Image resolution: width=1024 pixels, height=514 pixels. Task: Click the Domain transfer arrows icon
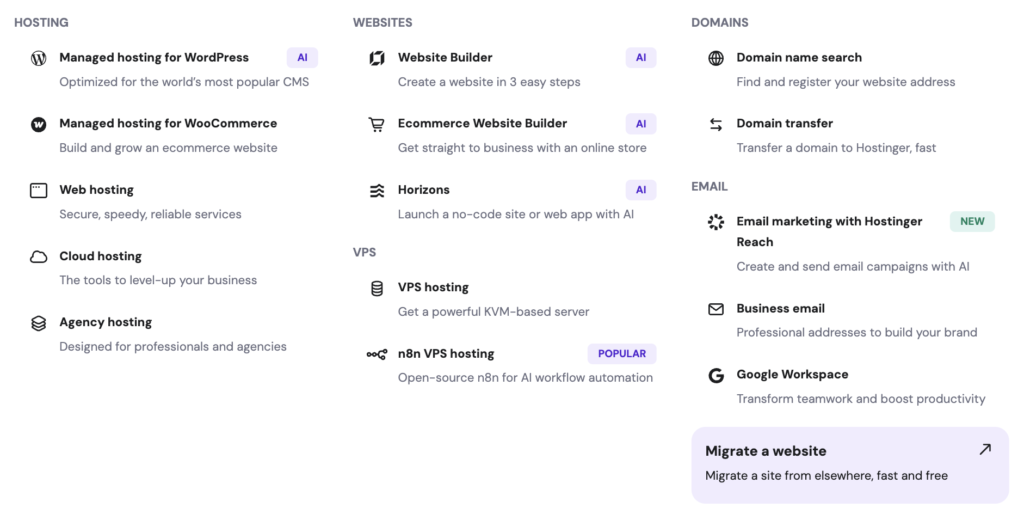click(716, 124)
